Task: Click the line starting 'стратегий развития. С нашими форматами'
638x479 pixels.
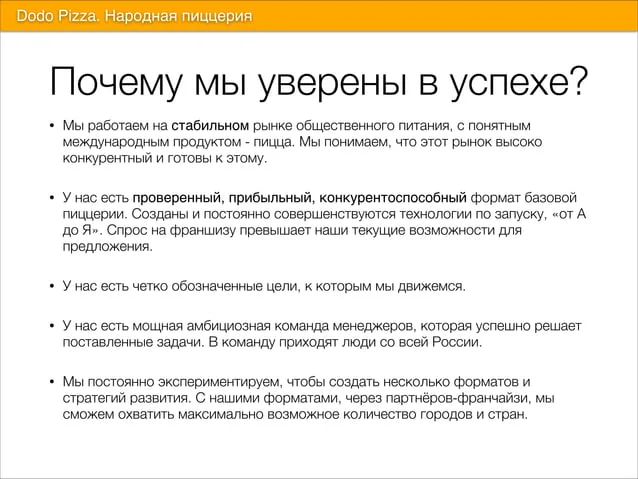Action: pyautogui.click(x=308, y=398)
